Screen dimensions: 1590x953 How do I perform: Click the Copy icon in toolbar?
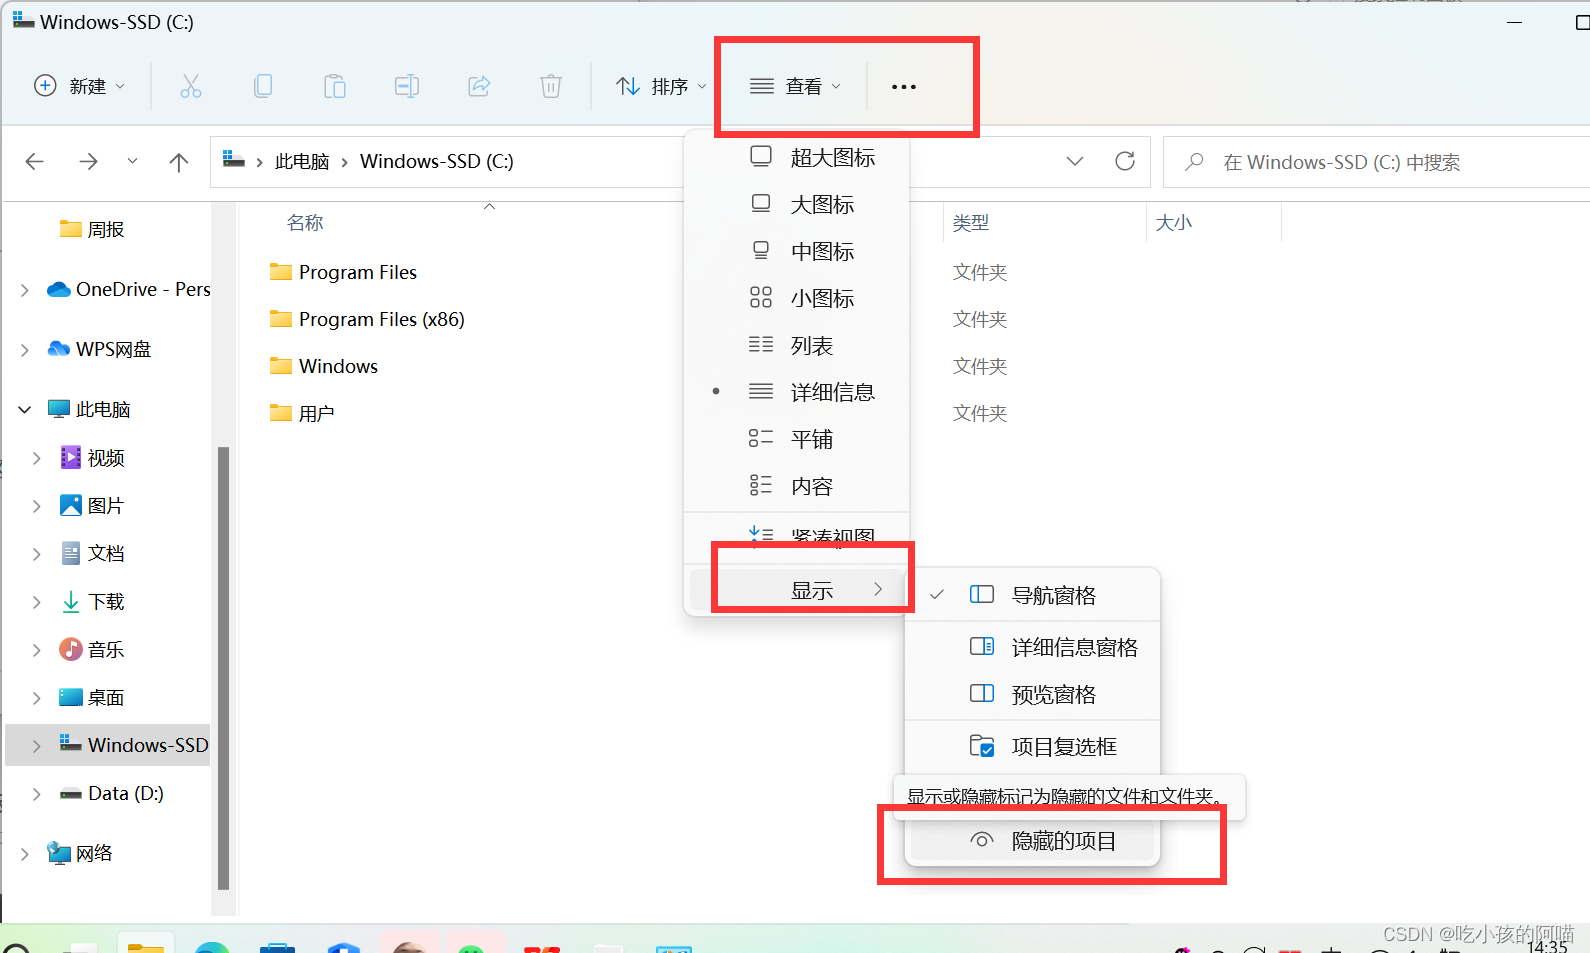pos(263,86)
